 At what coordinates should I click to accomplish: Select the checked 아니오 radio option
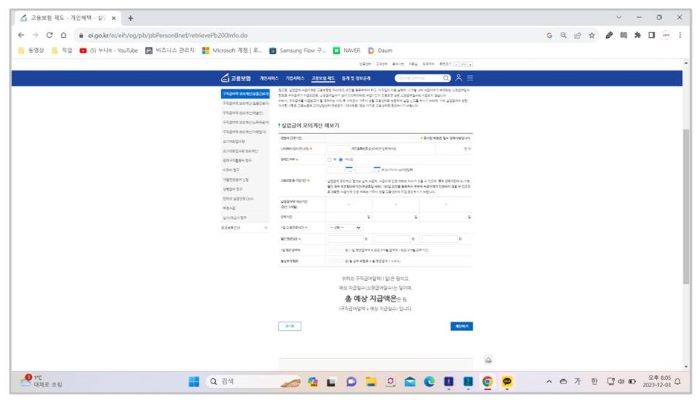click(341, 159)
